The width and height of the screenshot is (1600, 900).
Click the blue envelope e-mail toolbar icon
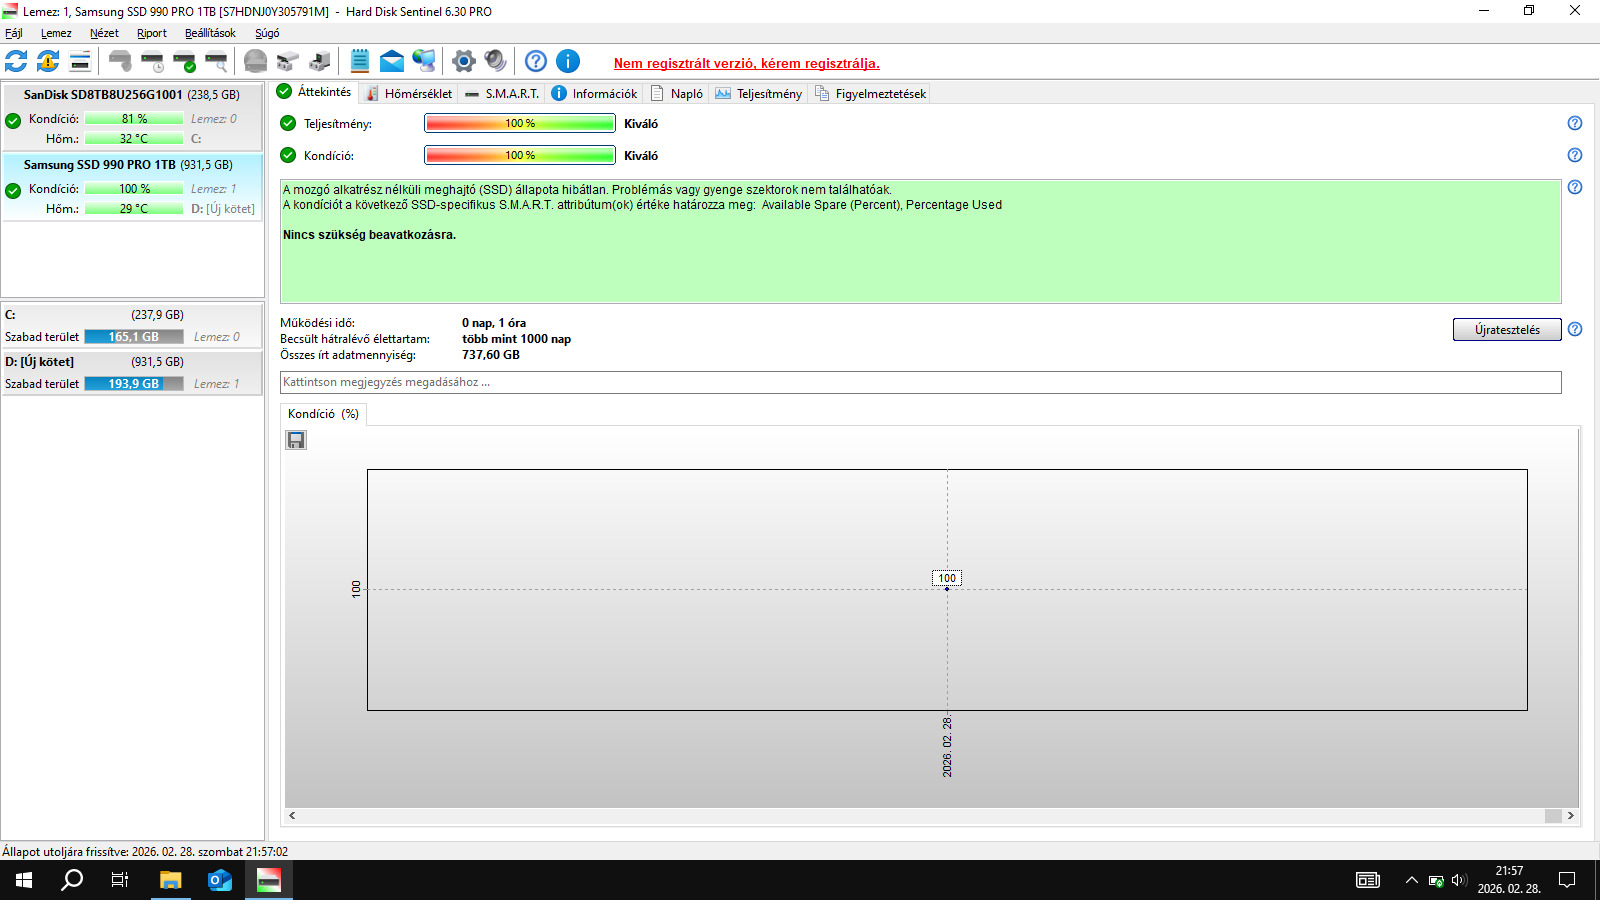392,61
